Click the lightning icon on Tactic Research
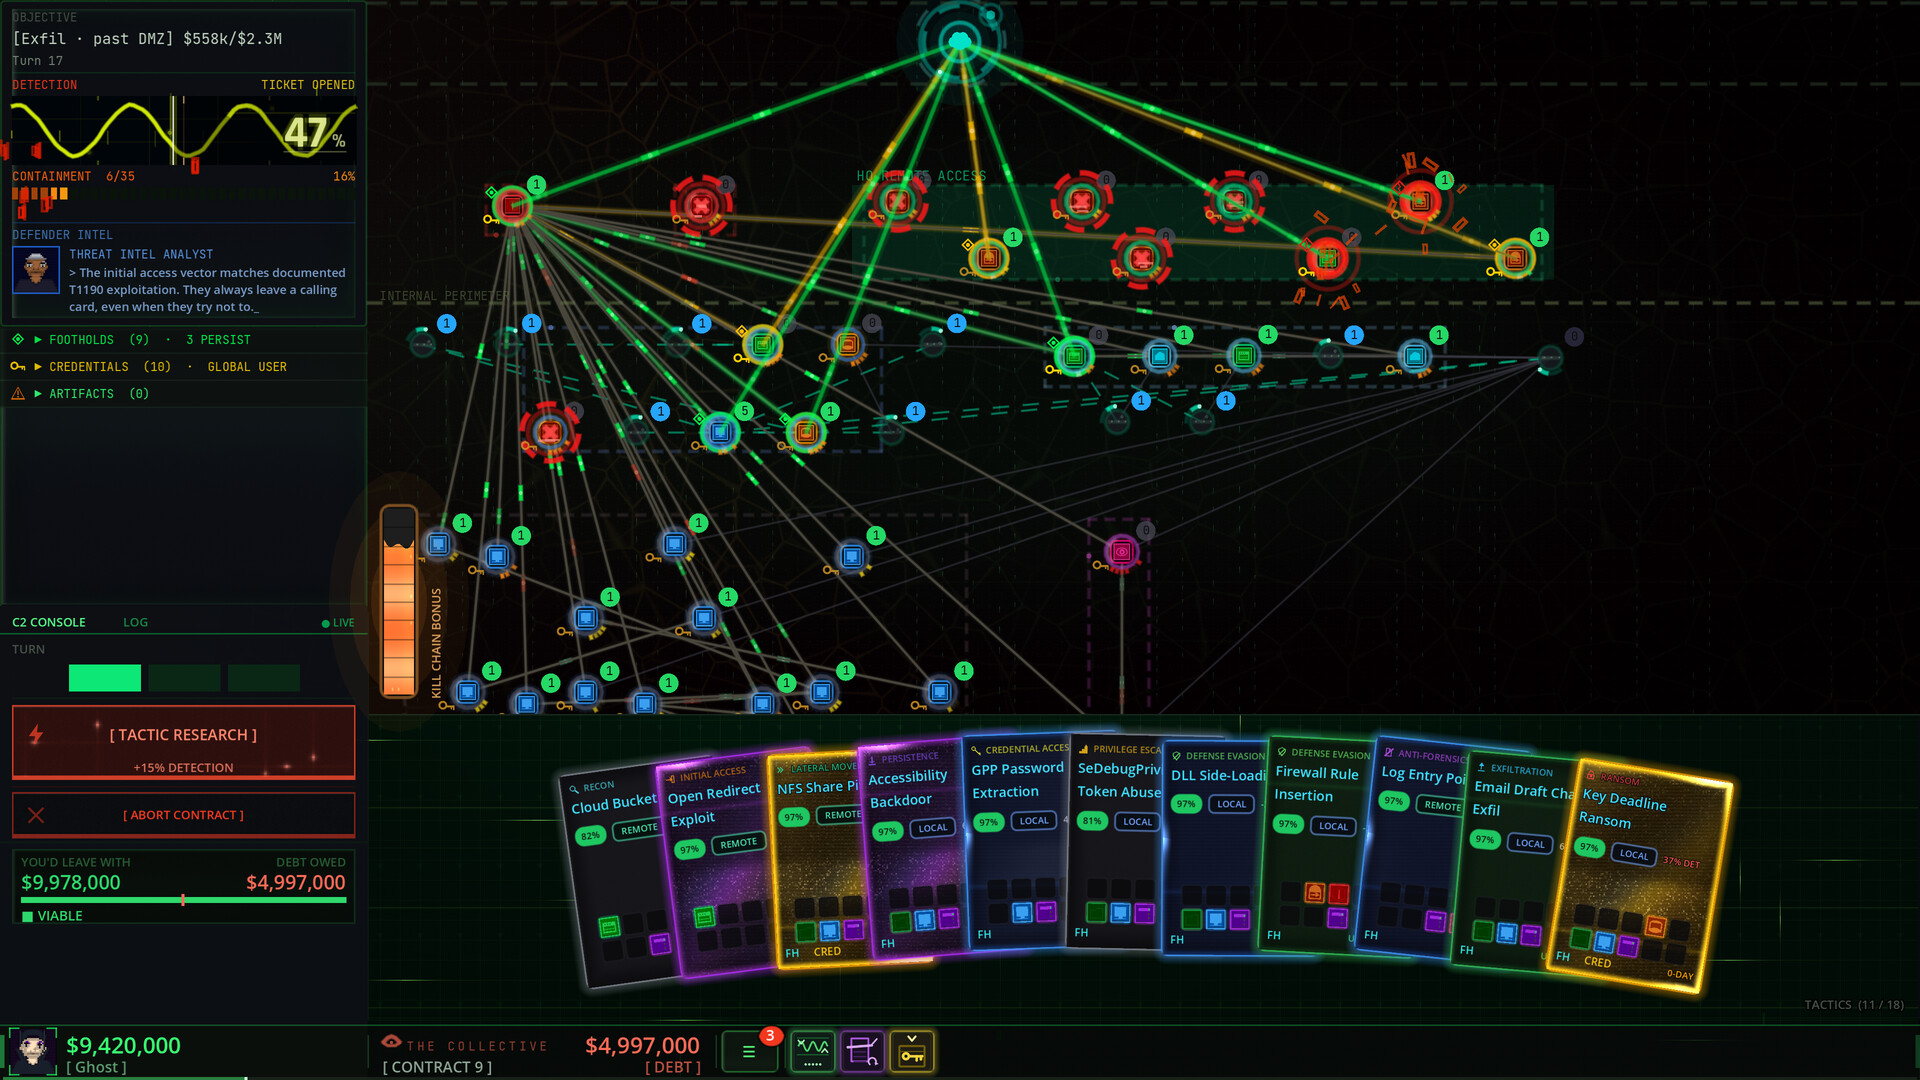The image size is (1920, 1080). click(36, 735)
